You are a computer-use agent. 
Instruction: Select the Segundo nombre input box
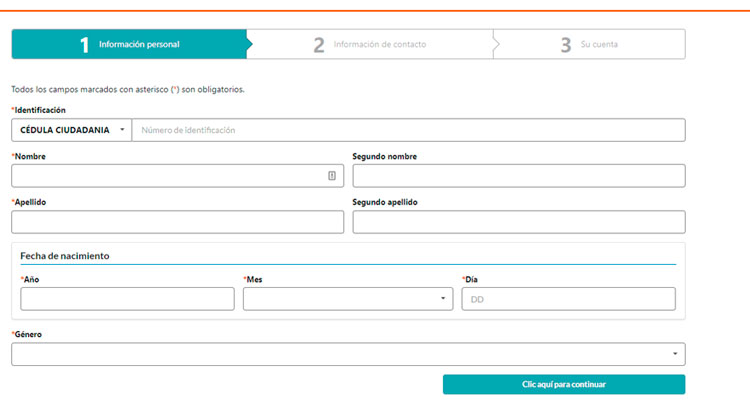518,175
